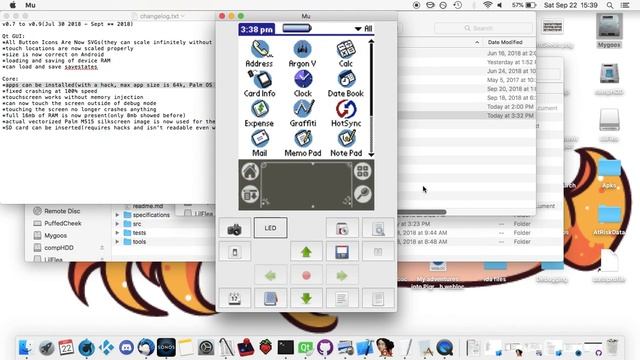640x360 pixels.
Task: Launch the Graffiti app
Action: click(303, 114)
